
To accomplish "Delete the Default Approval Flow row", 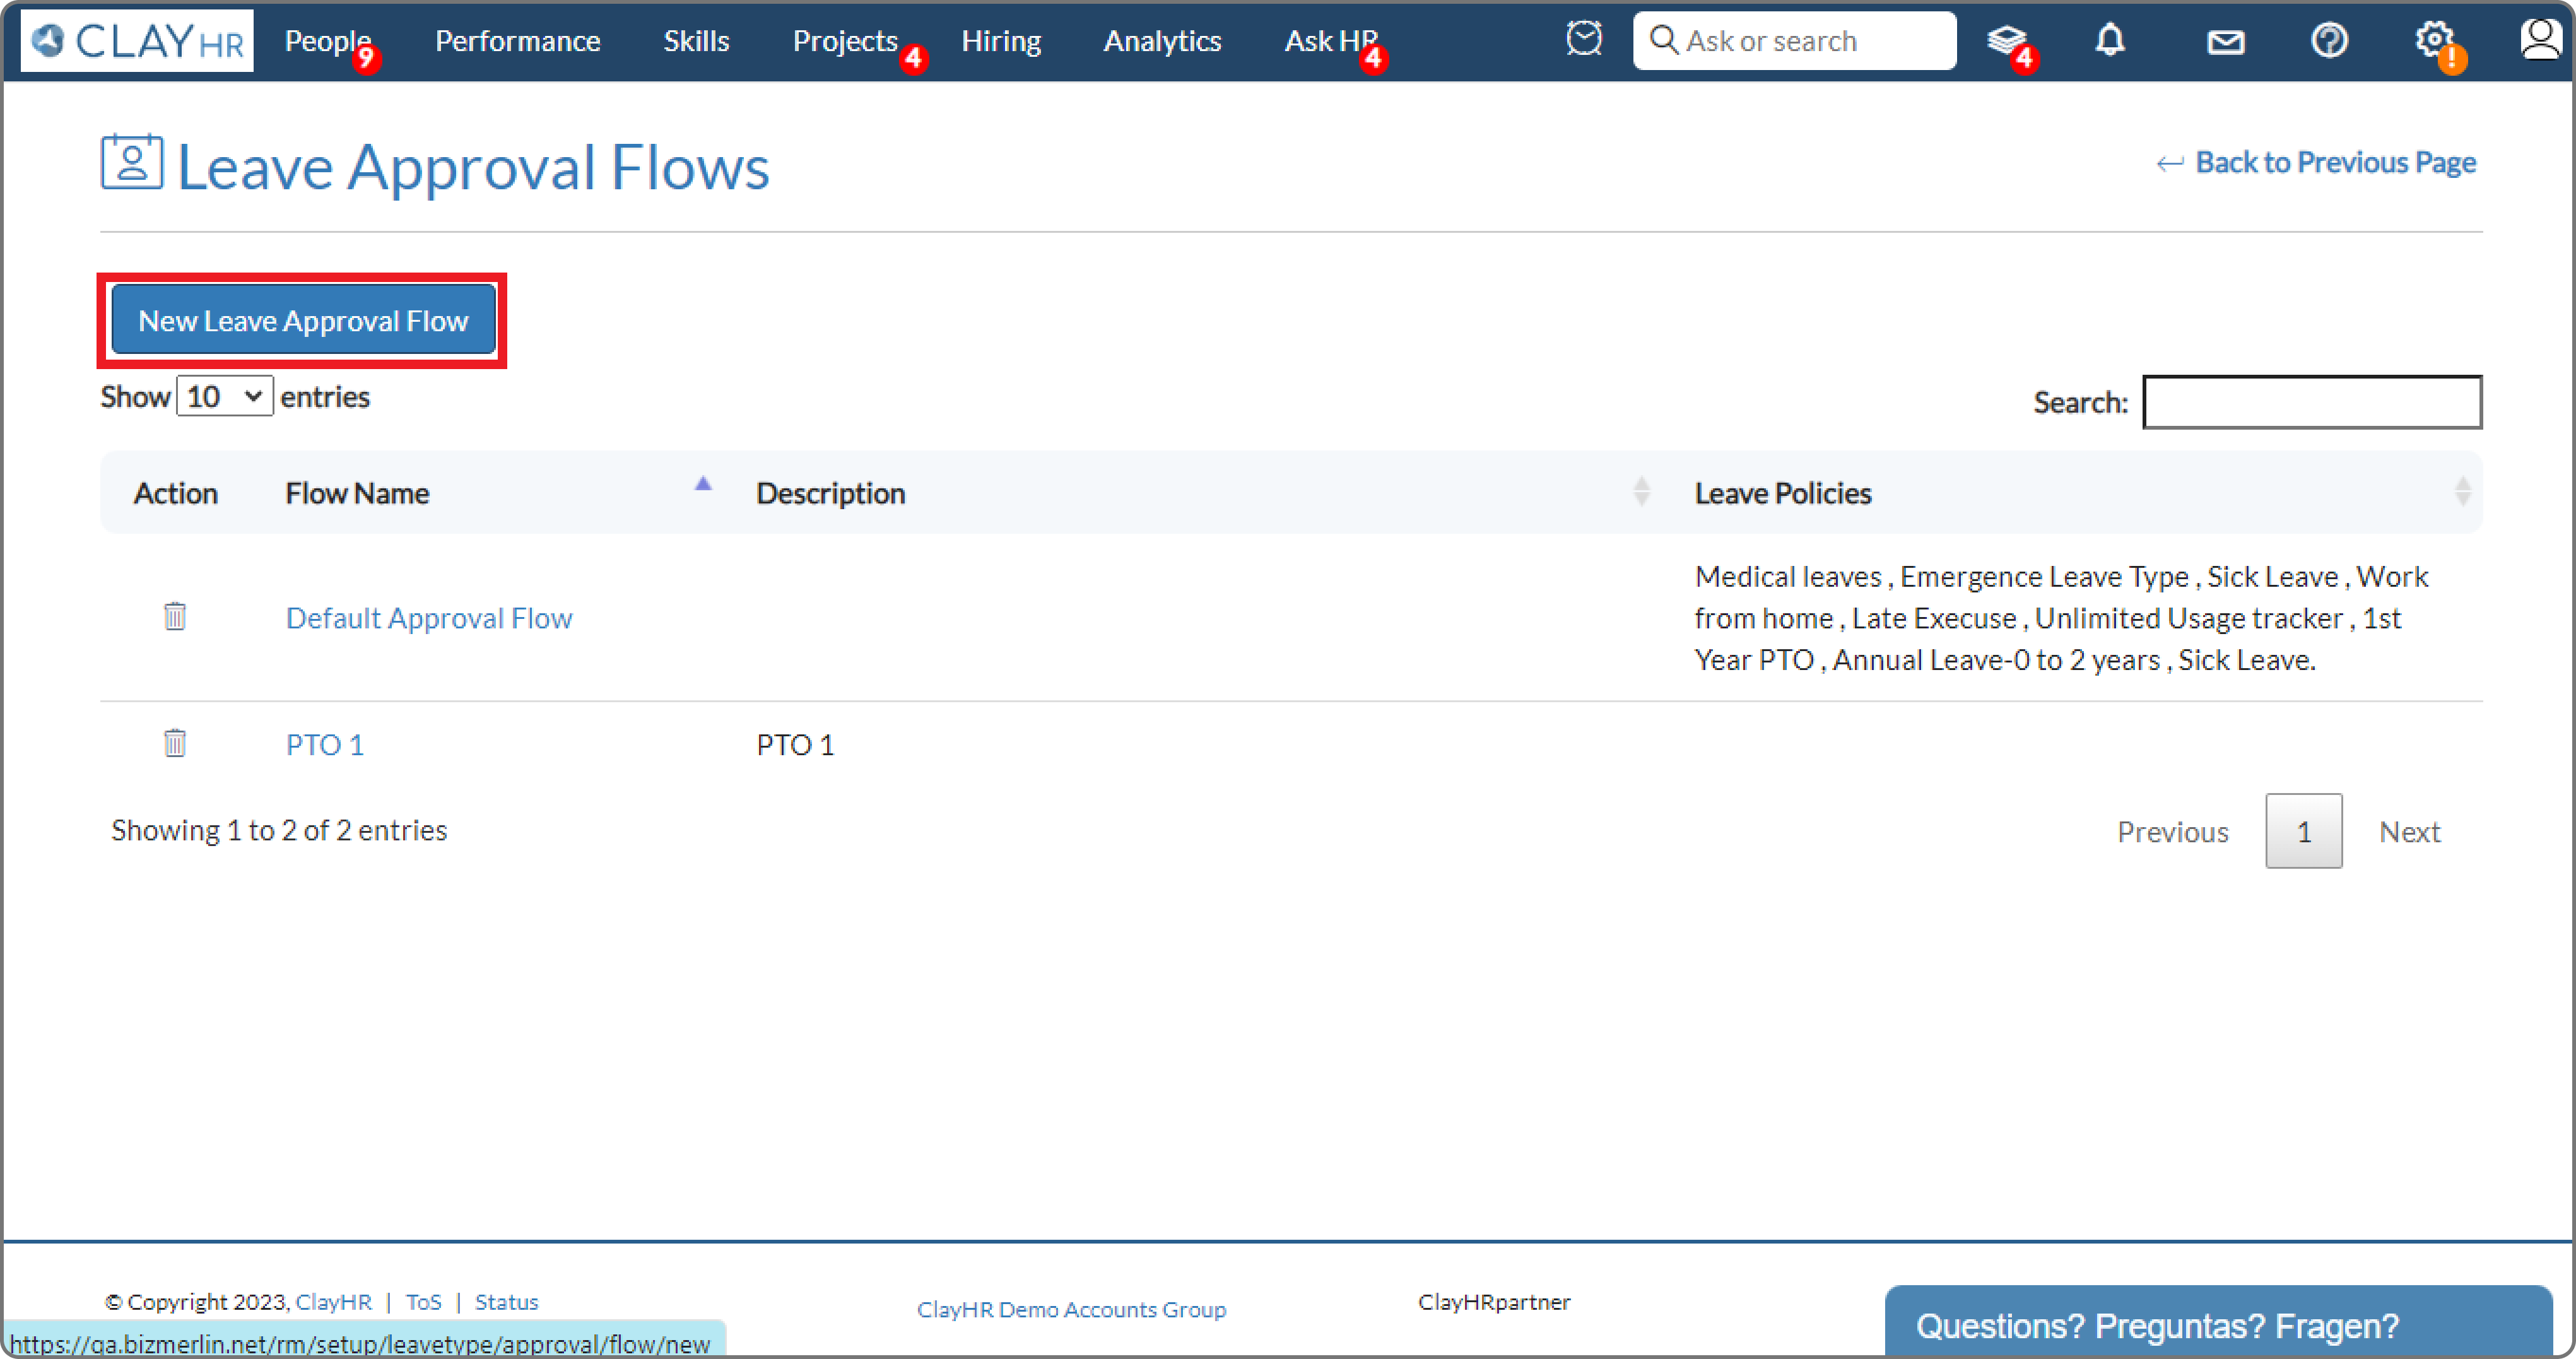I will point(175,617).
